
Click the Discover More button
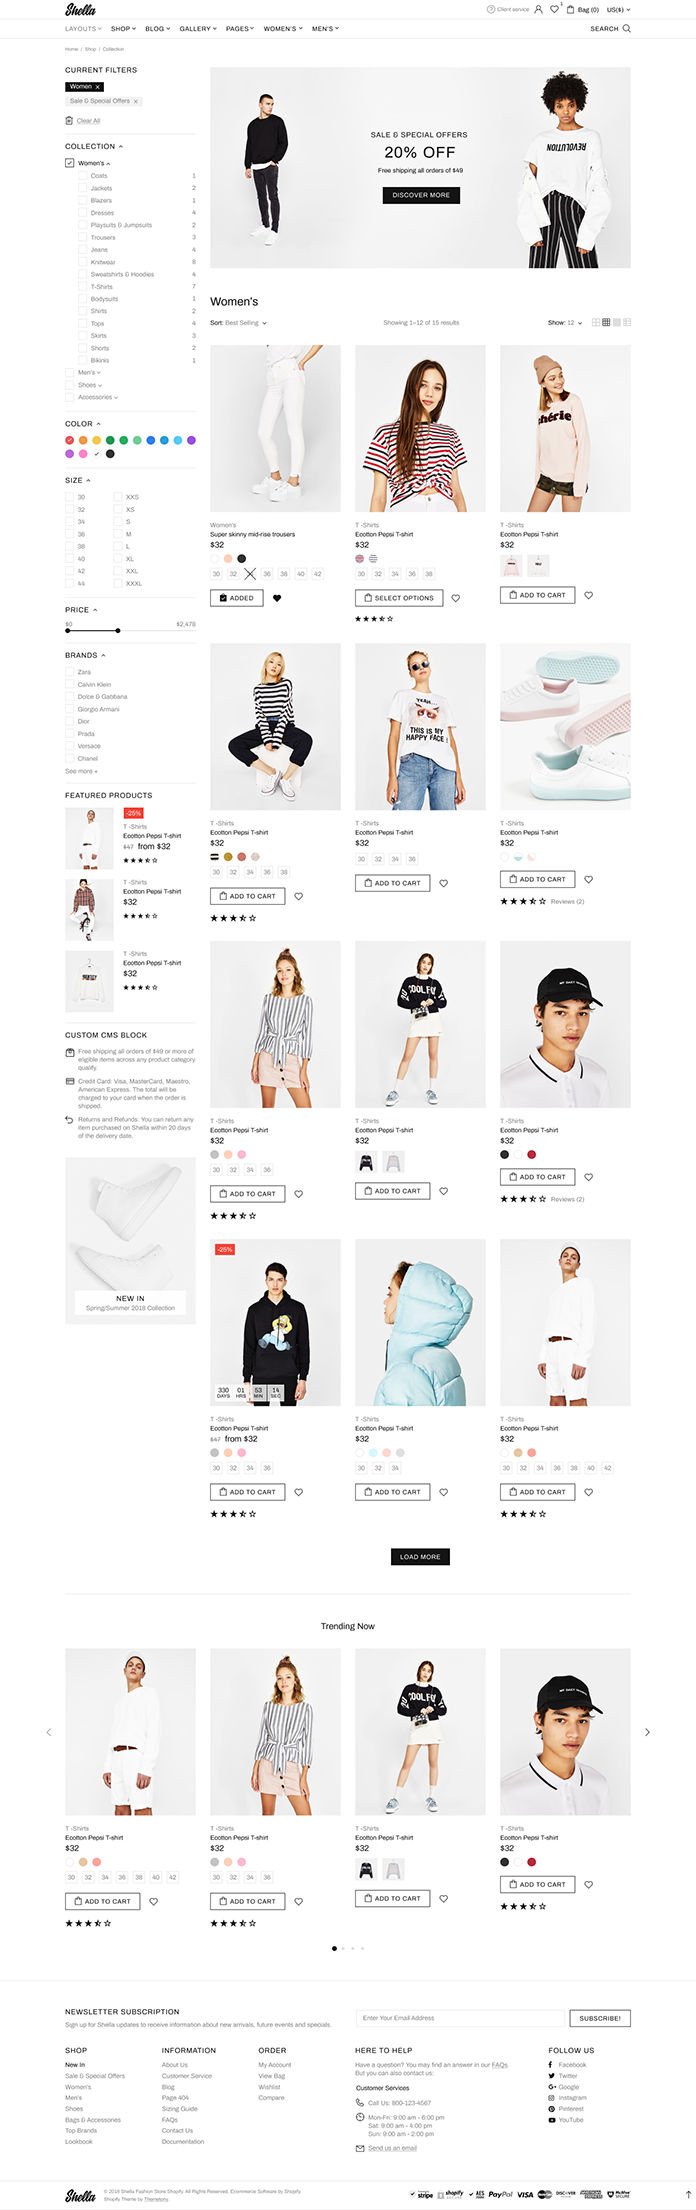pyautogui.click(x=421, y=195)
